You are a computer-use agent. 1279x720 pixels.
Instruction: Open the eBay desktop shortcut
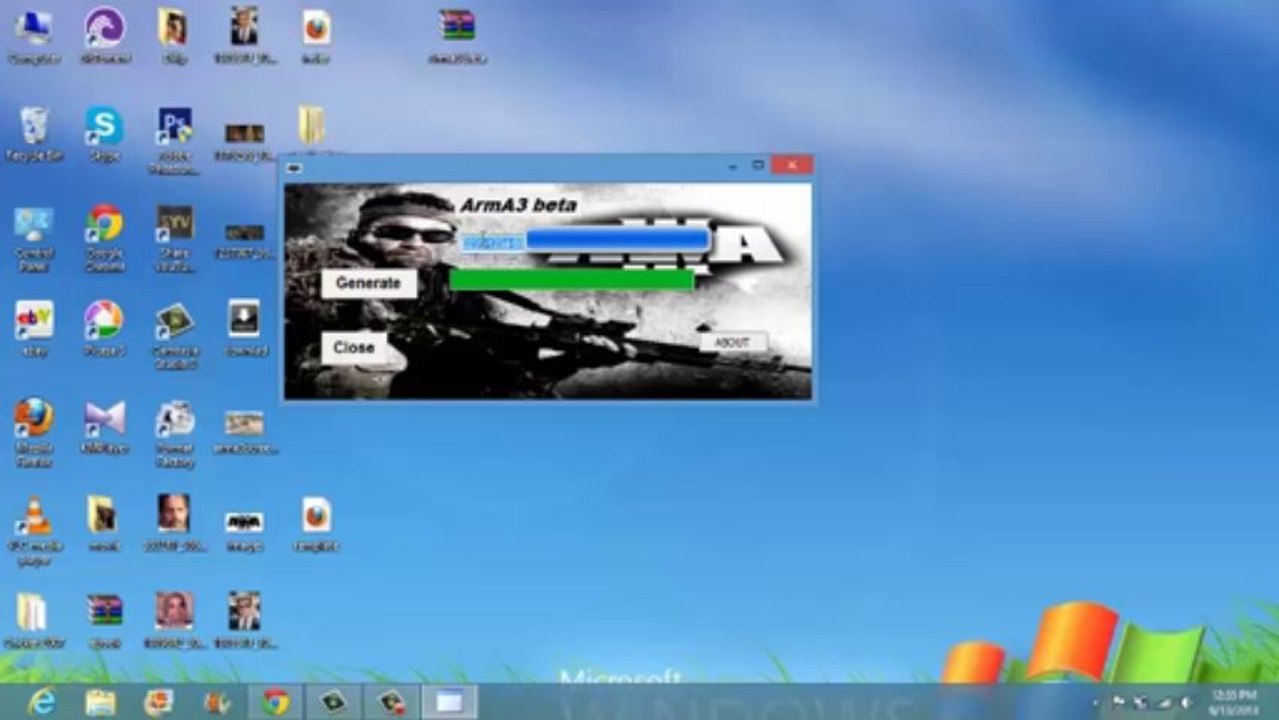pos(34,330)
